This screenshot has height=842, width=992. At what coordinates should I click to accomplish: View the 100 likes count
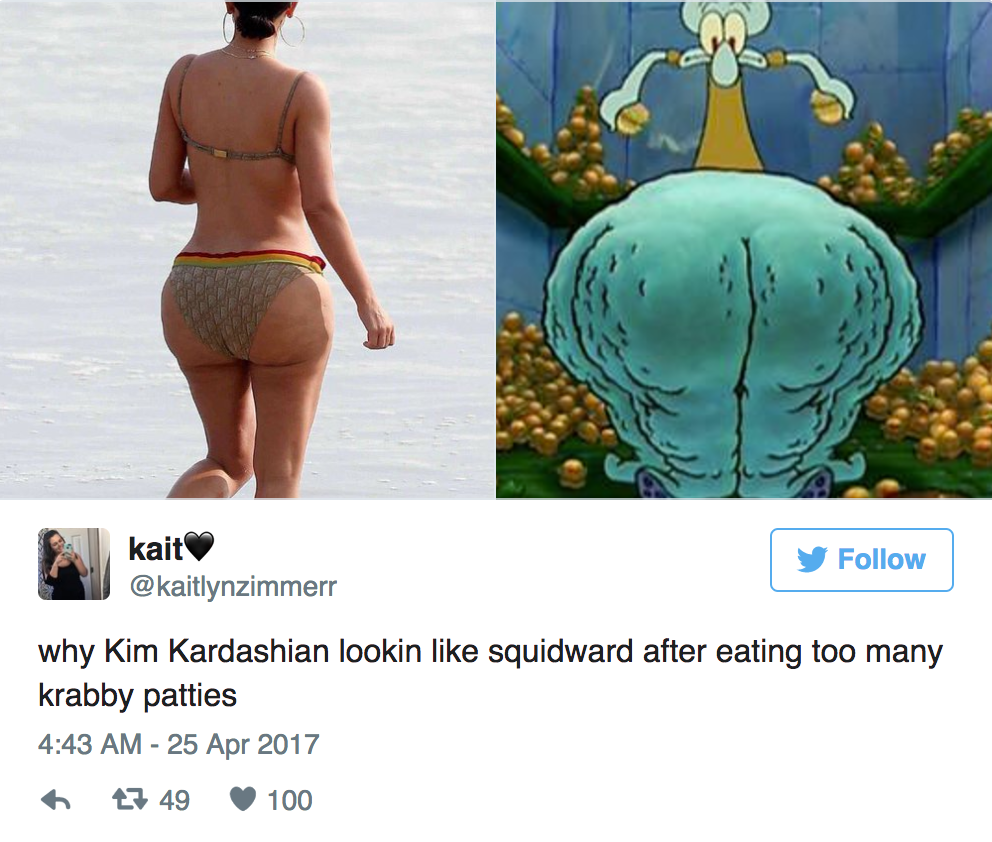click(x=290, y=800)
